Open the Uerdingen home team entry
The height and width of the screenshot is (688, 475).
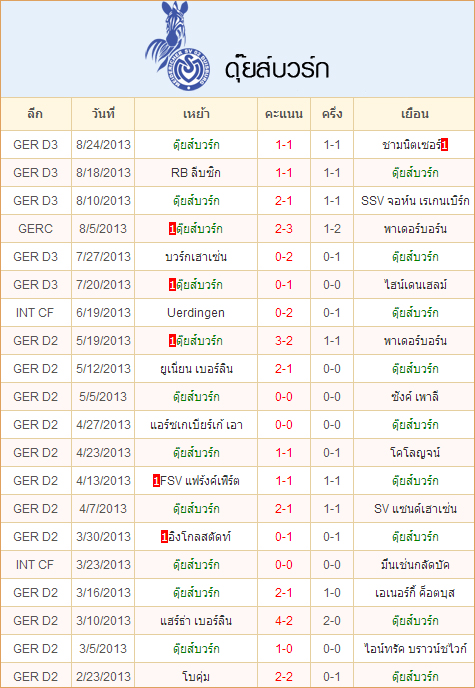point(196,313)
